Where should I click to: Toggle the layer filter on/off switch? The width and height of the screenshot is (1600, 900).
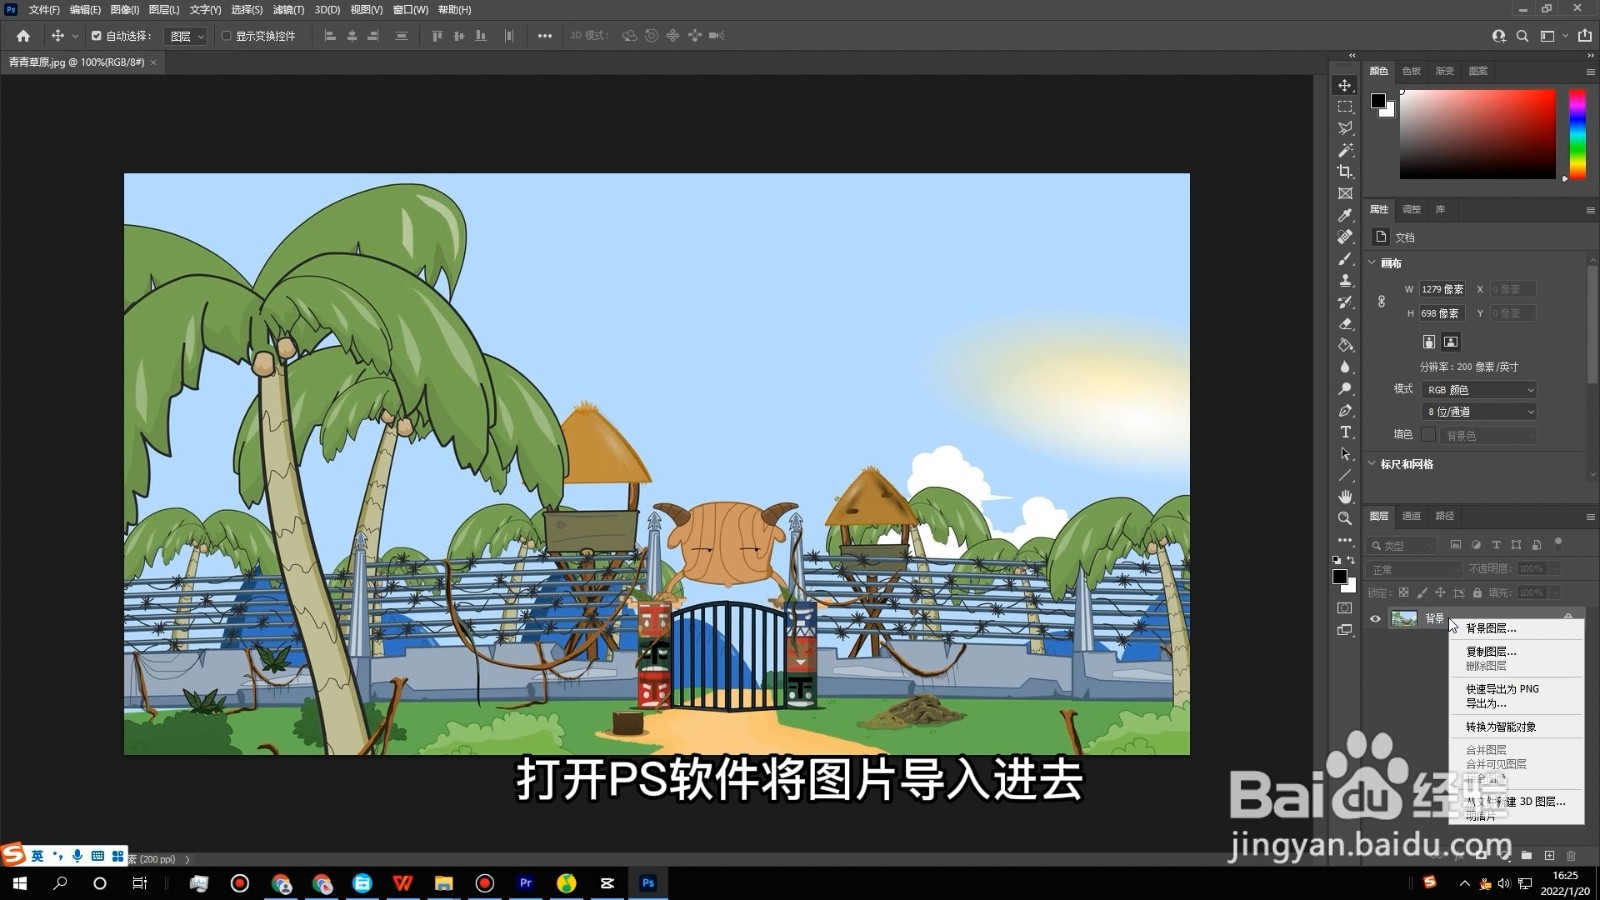coord(1558,543)
